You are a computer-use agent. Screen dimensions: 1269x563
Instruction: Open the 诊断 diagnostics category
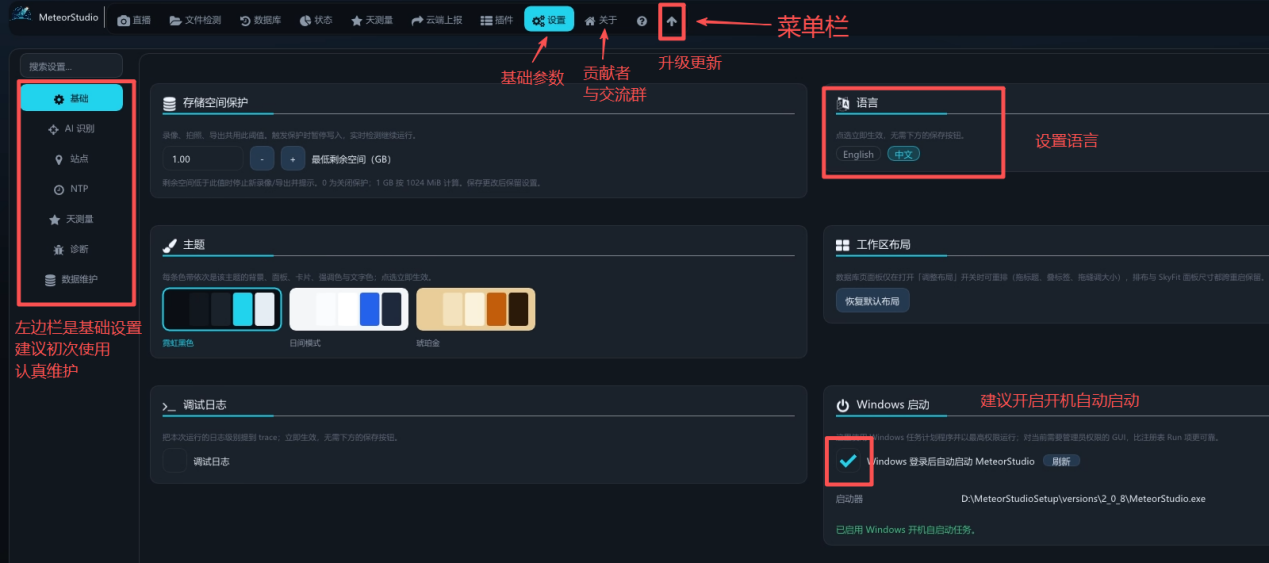point(72,249)
